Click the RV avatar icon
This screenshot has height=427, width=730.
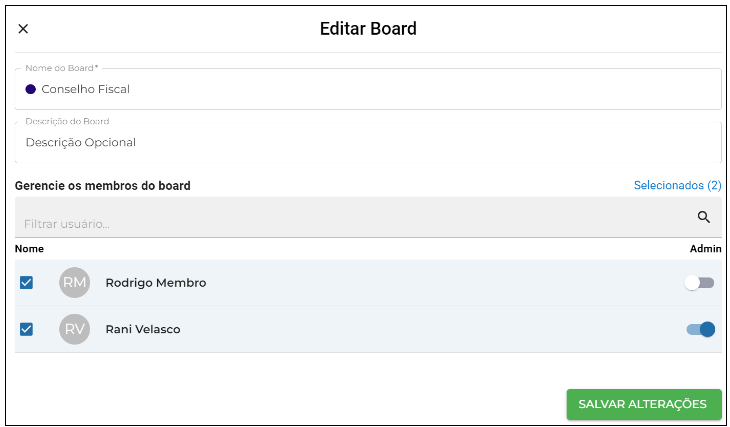tap(74, 329)
